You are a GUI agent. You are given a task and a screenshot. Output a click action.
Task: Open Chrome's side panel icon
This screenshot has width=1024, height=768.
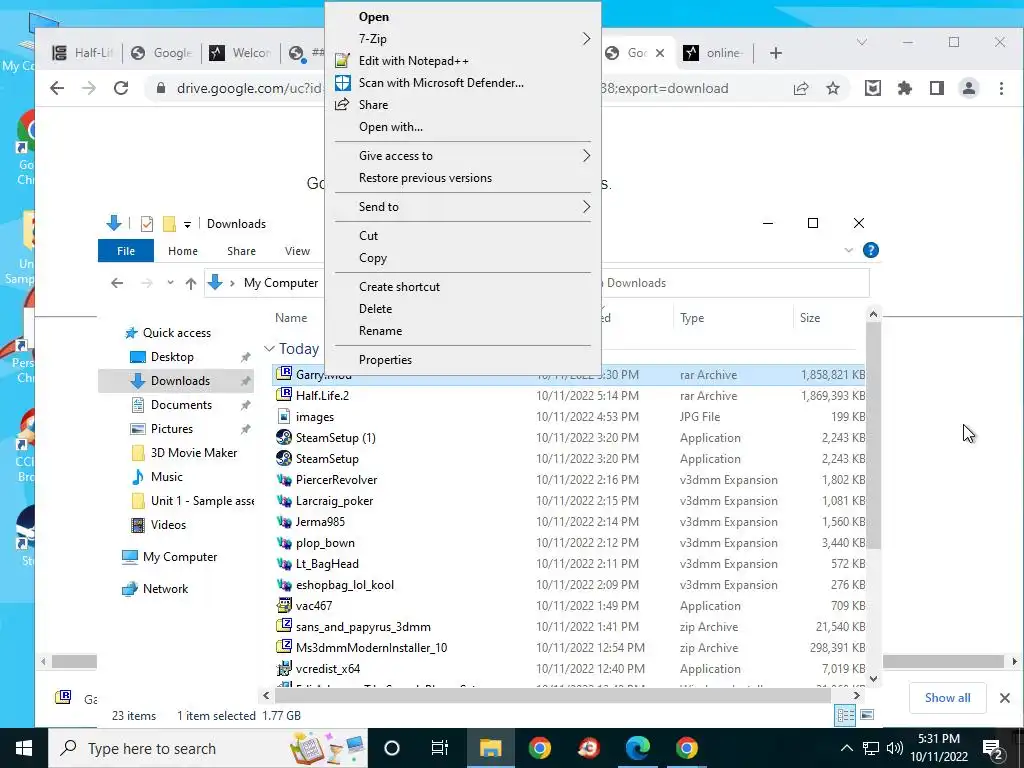point(936,88)
